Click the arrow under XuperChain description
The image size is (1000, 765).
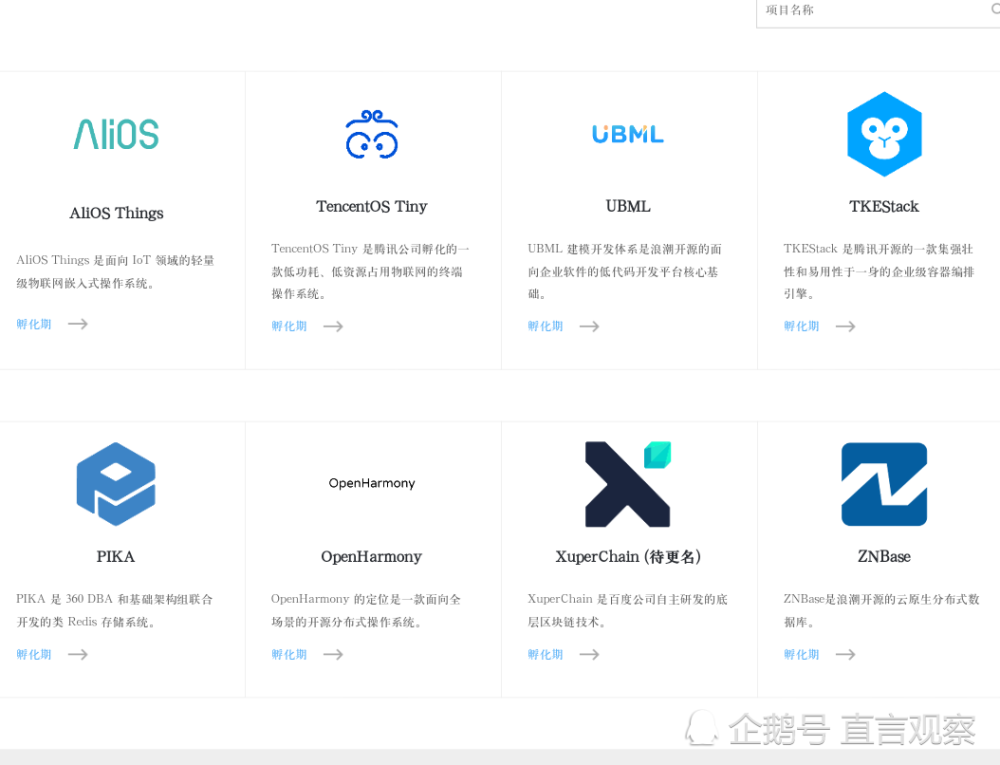click(x=589, y=654)
